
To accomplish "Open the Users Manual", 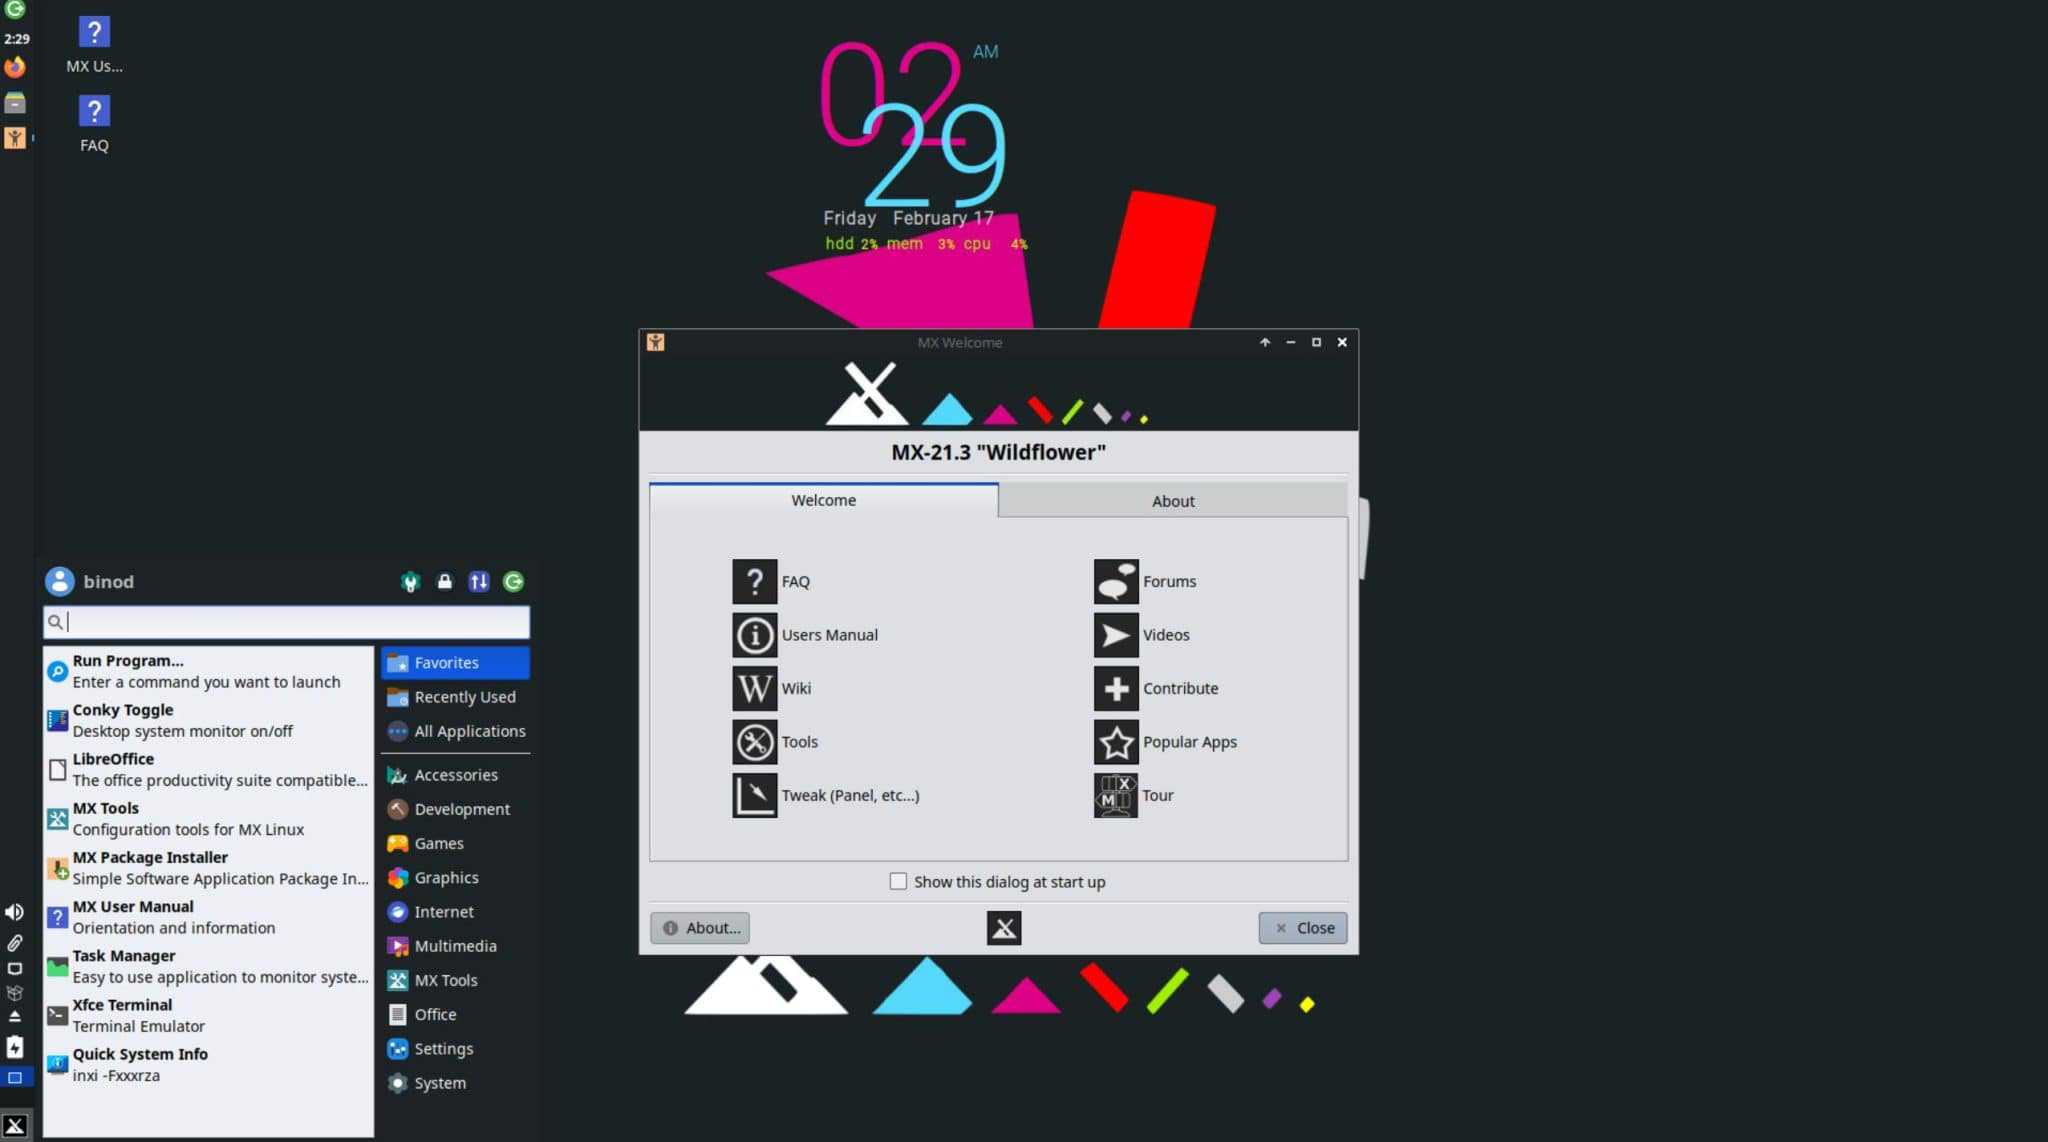I will [805, 634].
